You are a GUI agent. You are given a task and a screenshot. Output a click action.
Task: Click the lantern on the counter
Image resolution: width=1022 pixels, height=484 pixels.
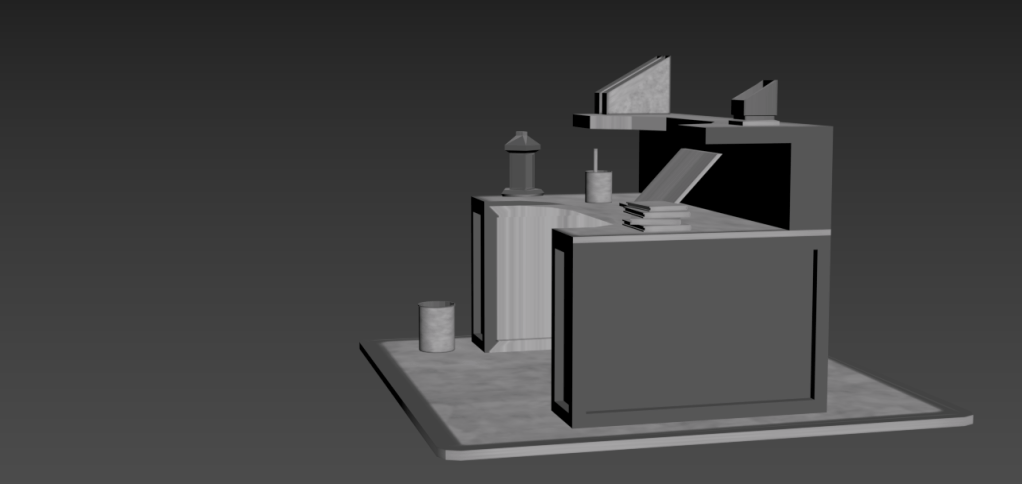[521, 165]
